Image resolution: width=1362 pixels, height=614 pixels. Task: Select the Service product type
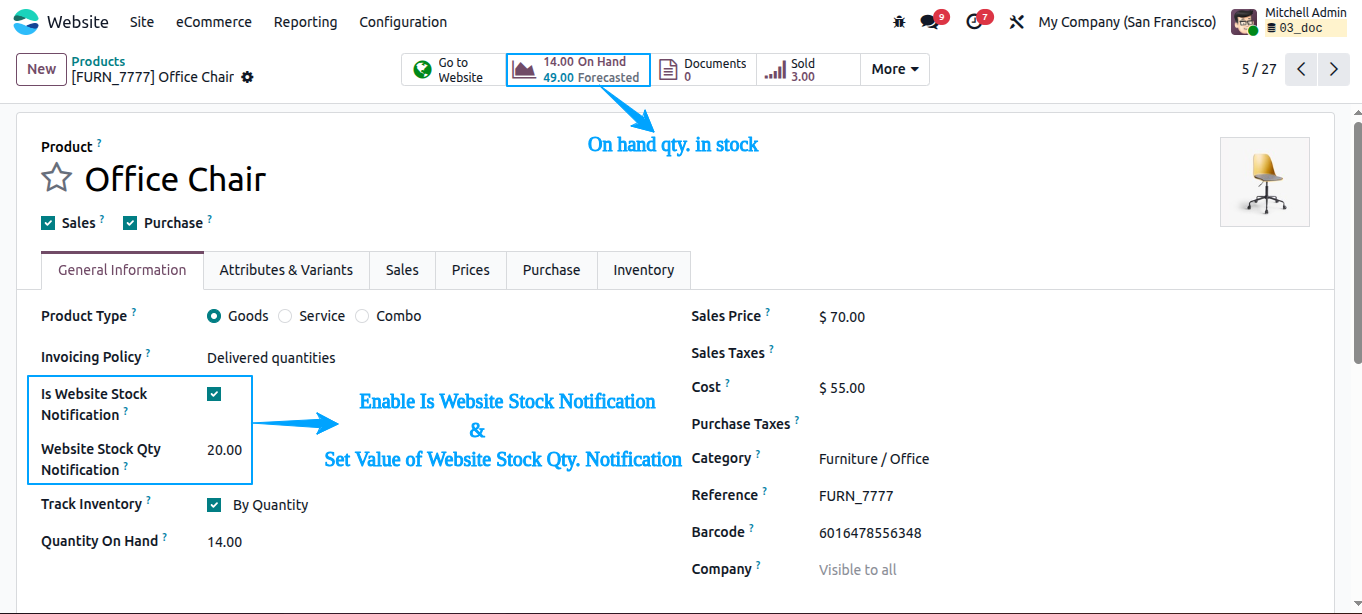coord(285,316)
